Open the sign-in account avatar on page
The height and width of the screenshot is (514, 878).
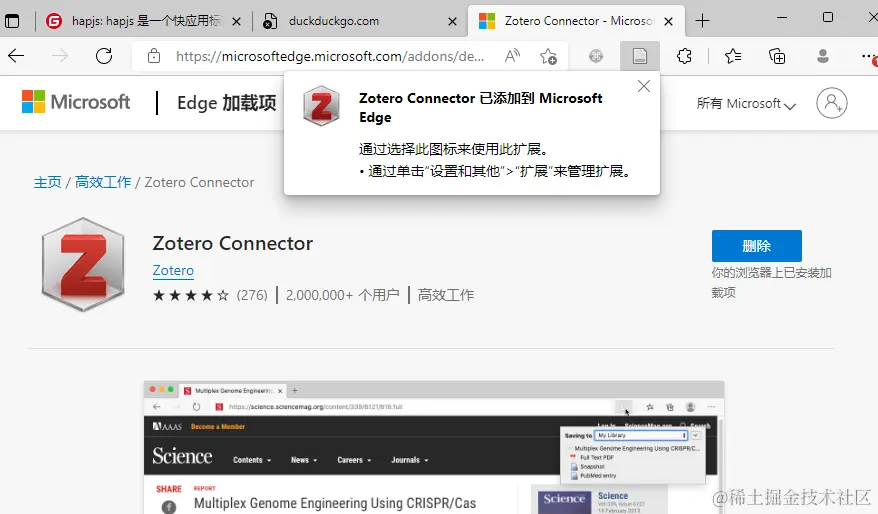(832, 103)
